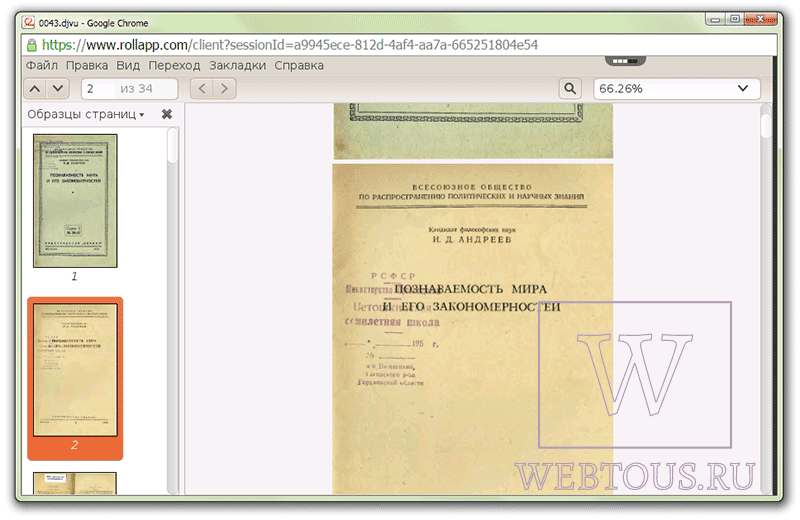This screenshot has height=520, width=800.
Task: Open the Вид menu
Action: point(128,65)
